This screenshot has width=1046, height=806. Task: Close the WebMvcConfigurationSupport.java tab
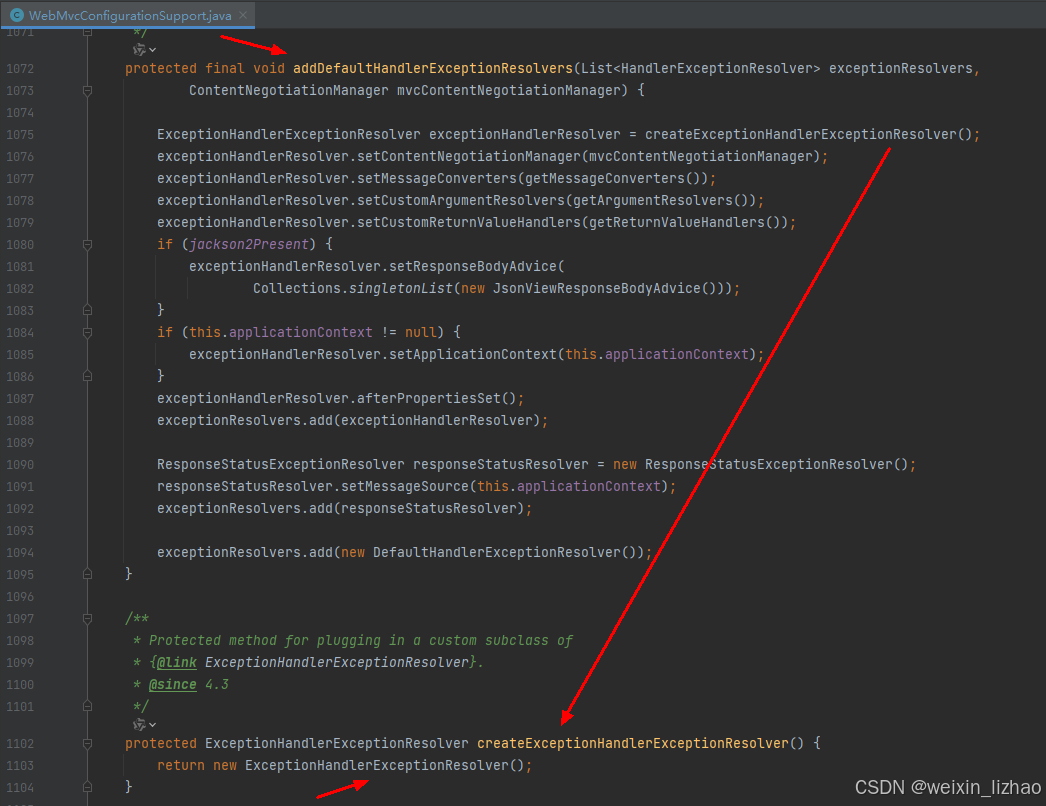coord(243,15)
